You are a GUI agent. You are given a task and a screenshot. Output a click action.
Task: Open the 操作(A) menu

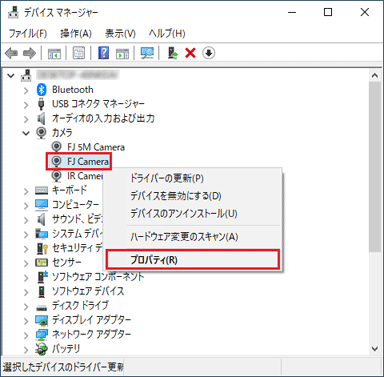(x=76, y=33)
